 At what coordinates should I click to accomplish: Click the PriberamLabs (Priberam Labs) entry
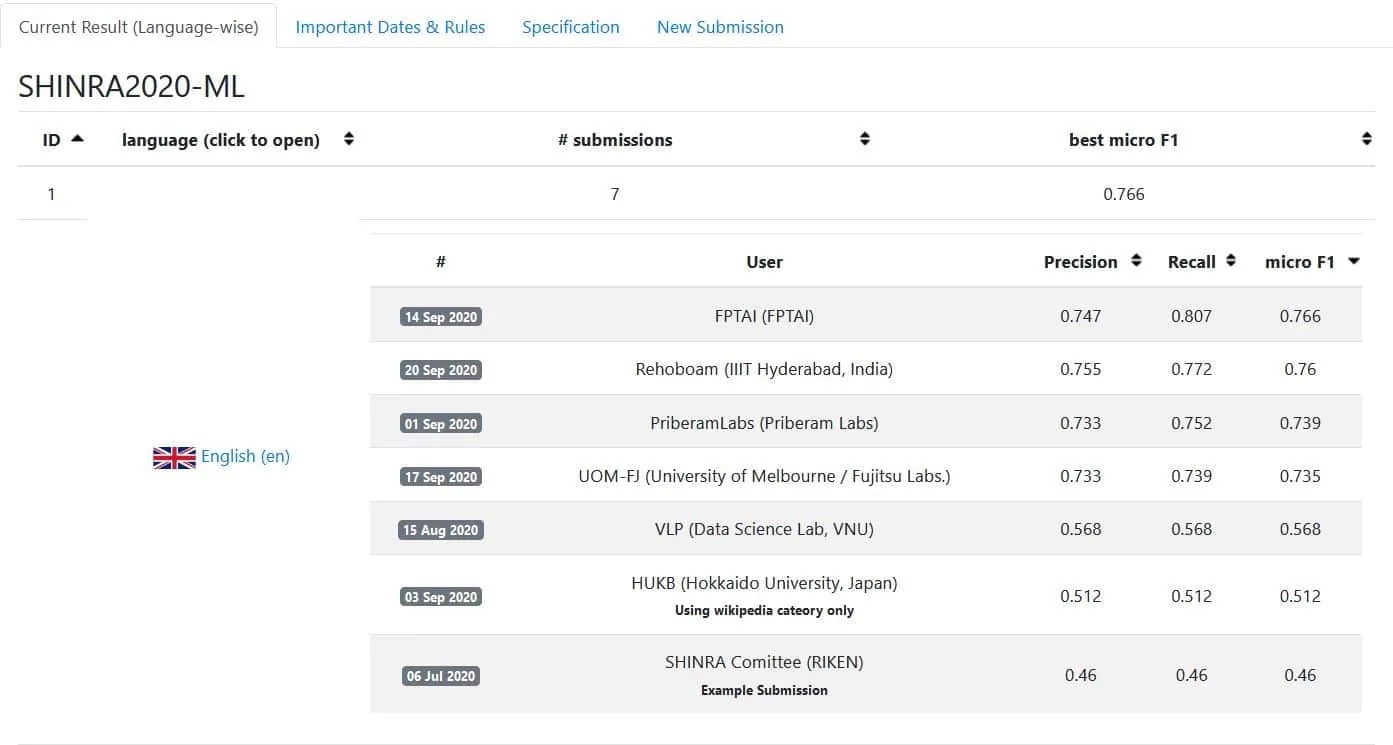(x=764, y=423)
